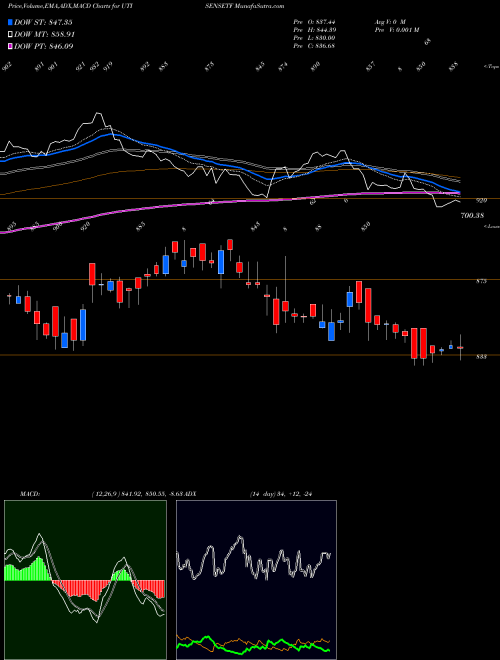Click the 833 price level label
This screenshot has height=660, width=500.
click(x=481, y=357)
